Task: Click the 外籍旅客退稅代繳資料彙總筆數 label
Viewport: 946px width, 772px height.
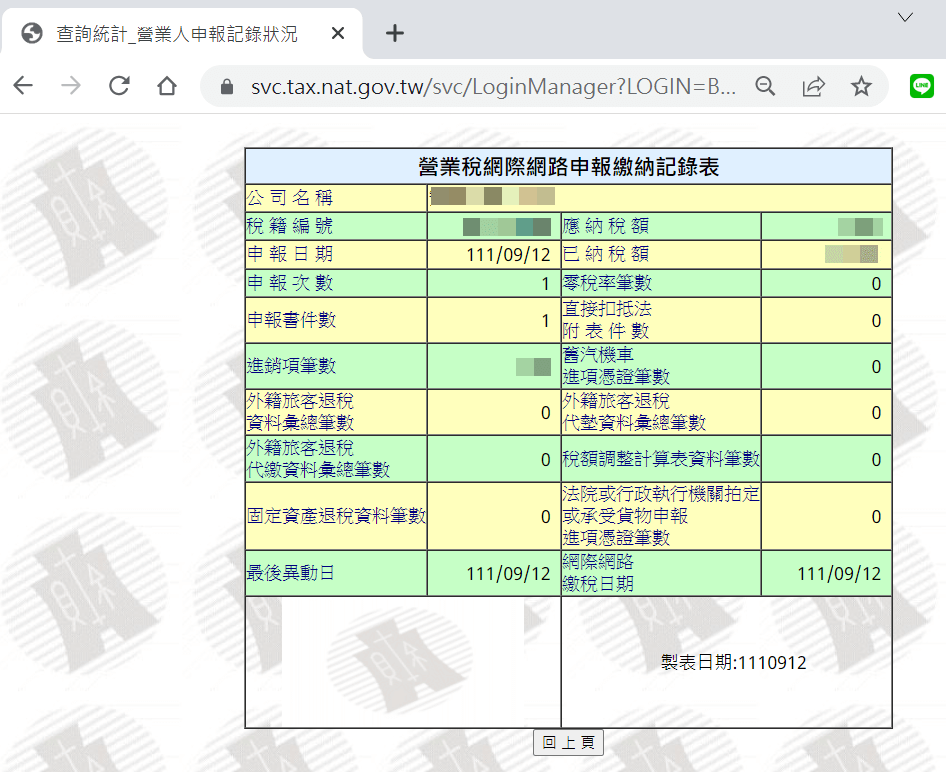Action: click(319, 458)
